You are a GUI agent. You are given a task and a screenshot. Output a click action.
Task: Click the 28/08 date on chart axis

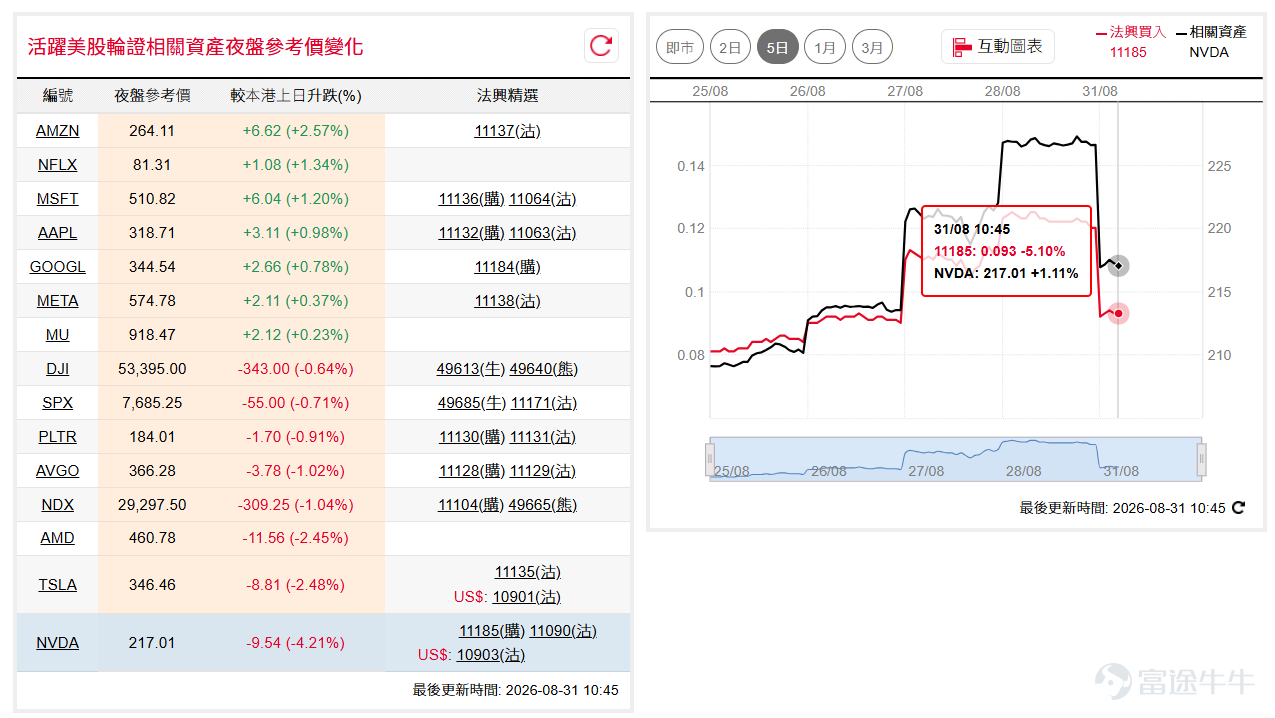coord(1002,91)
